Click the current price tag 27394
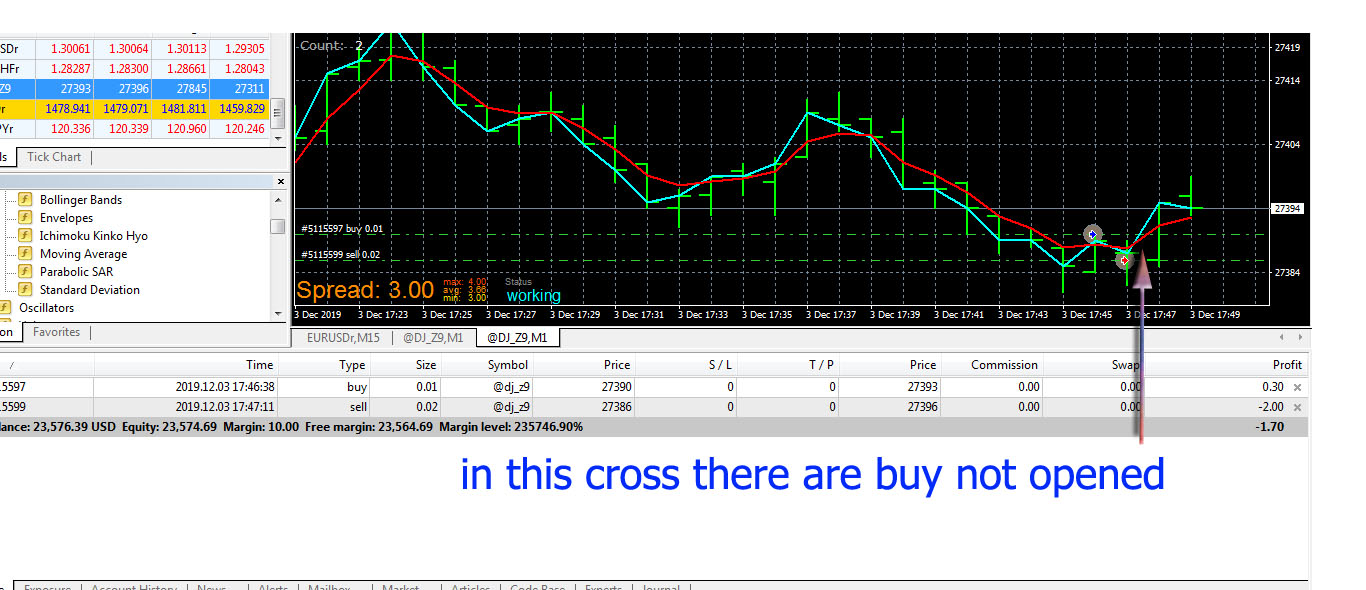 [x=1286, y=209]
